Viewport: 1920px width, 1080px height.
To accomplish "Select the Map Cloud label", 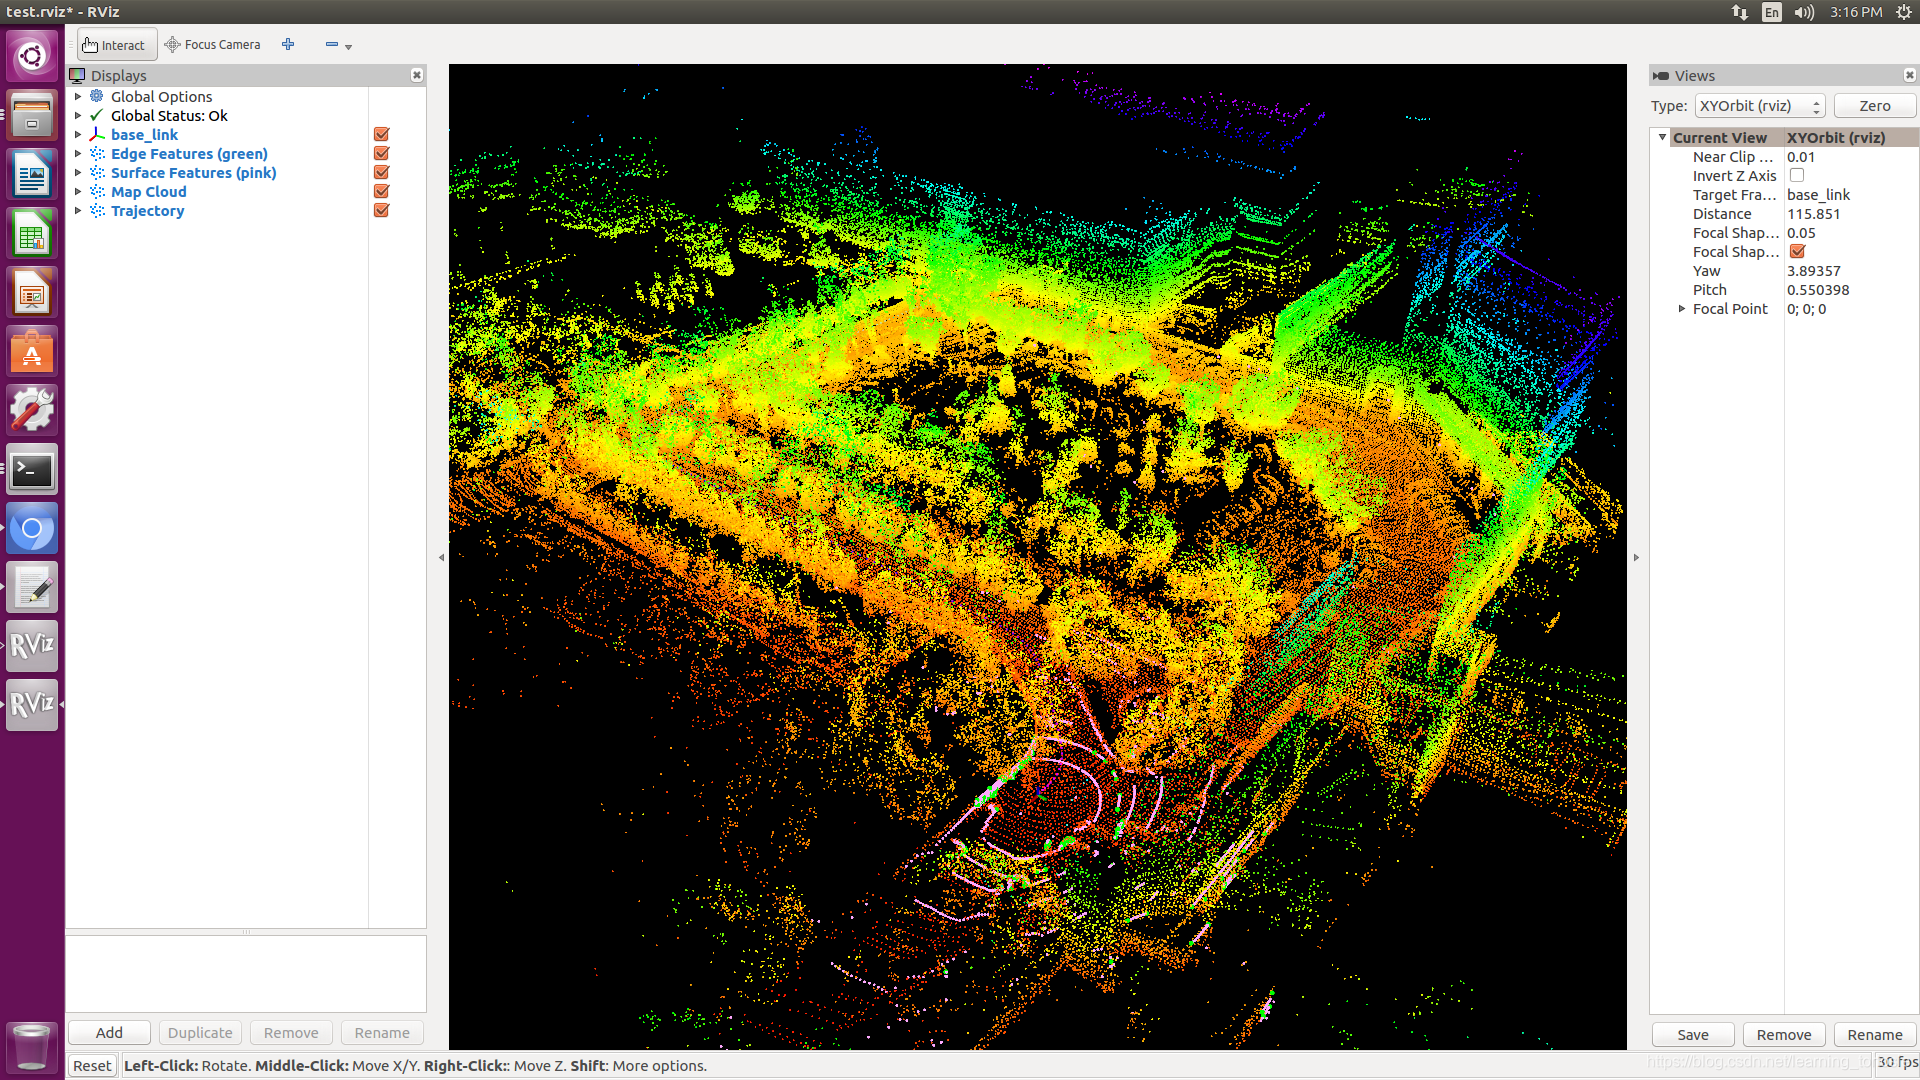I will (x=149, y=192).
